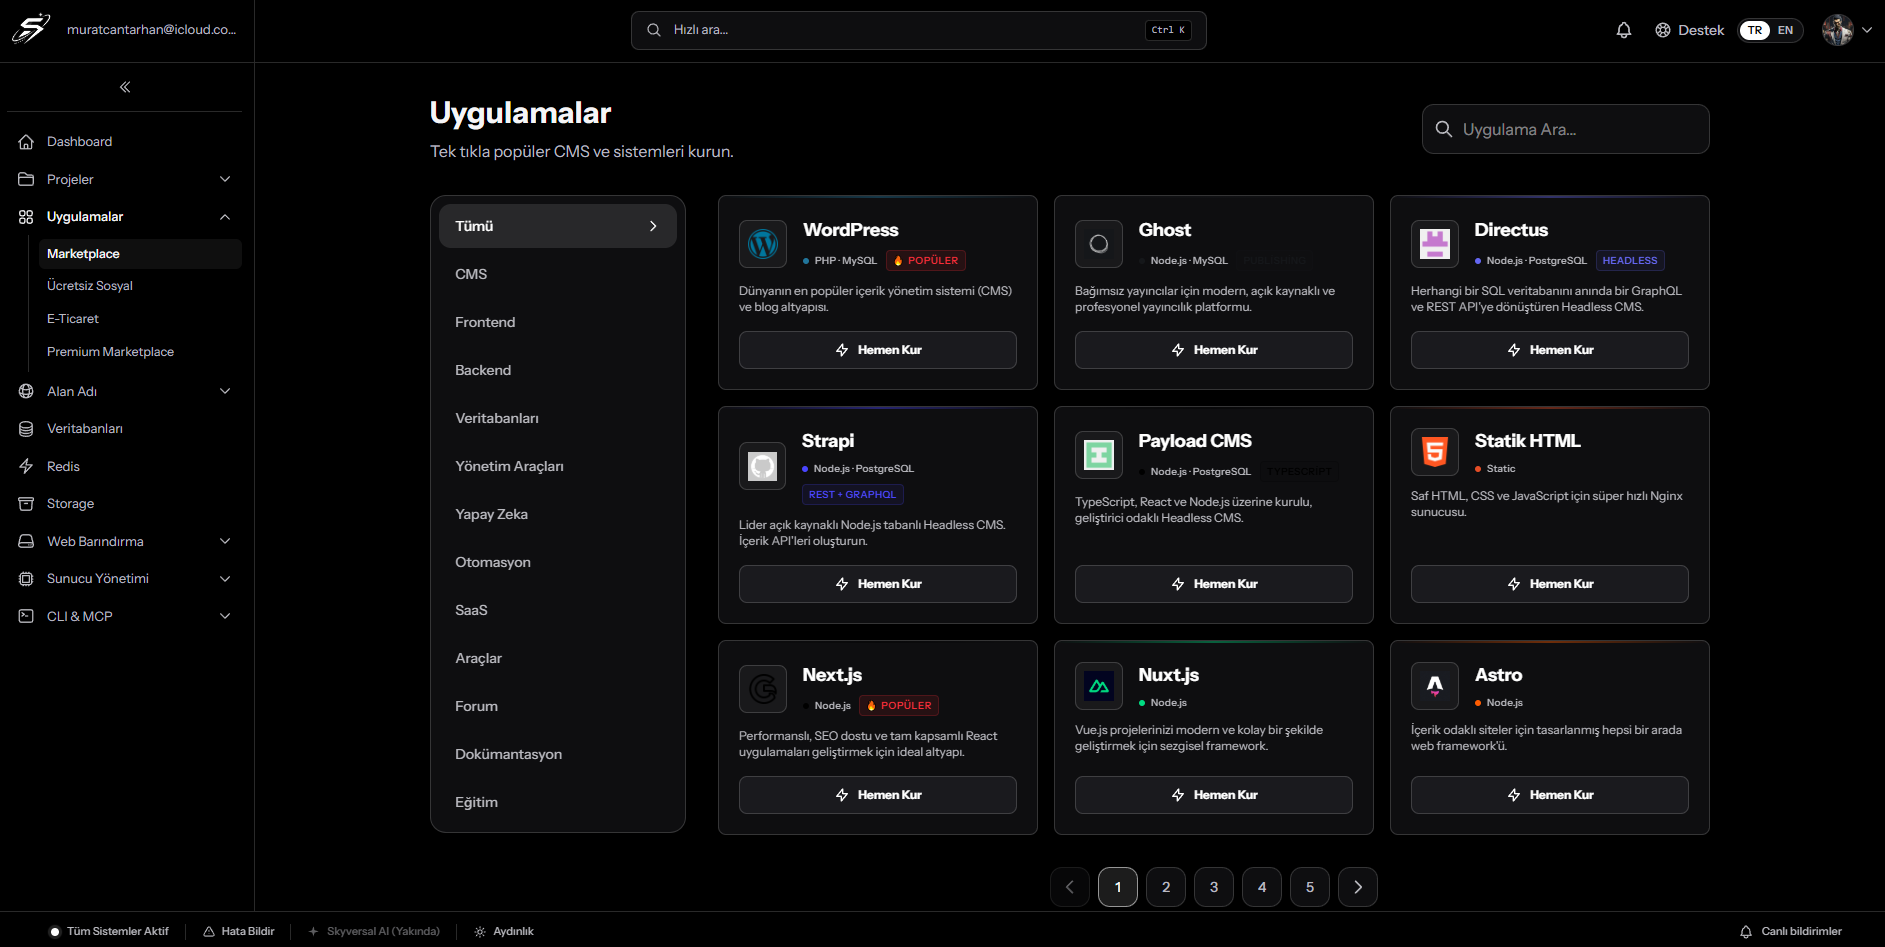Expand the CLI & MCP menu chevron
Screen dimensions: 1885x947
225,616
